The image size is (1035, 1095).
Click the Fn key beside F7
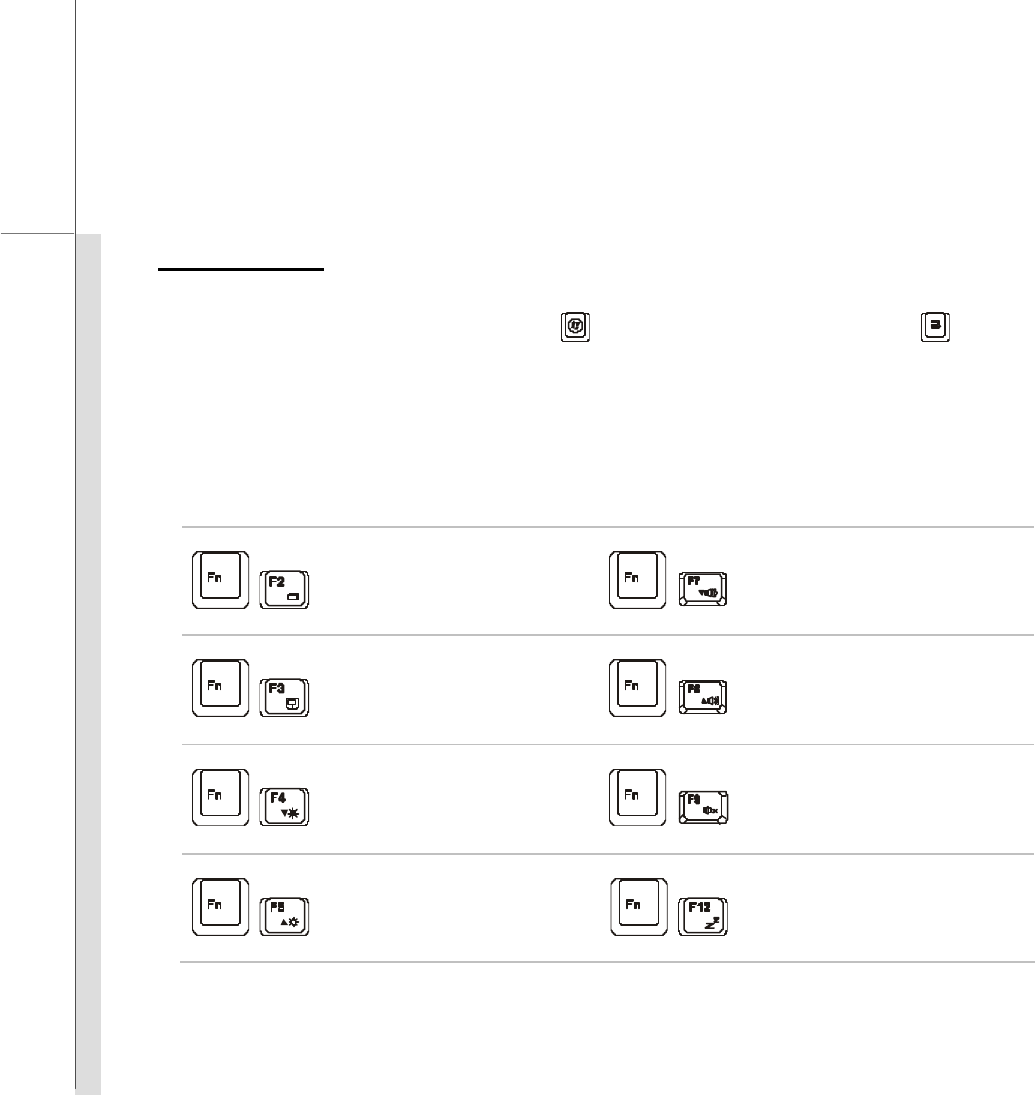point(639,577)
